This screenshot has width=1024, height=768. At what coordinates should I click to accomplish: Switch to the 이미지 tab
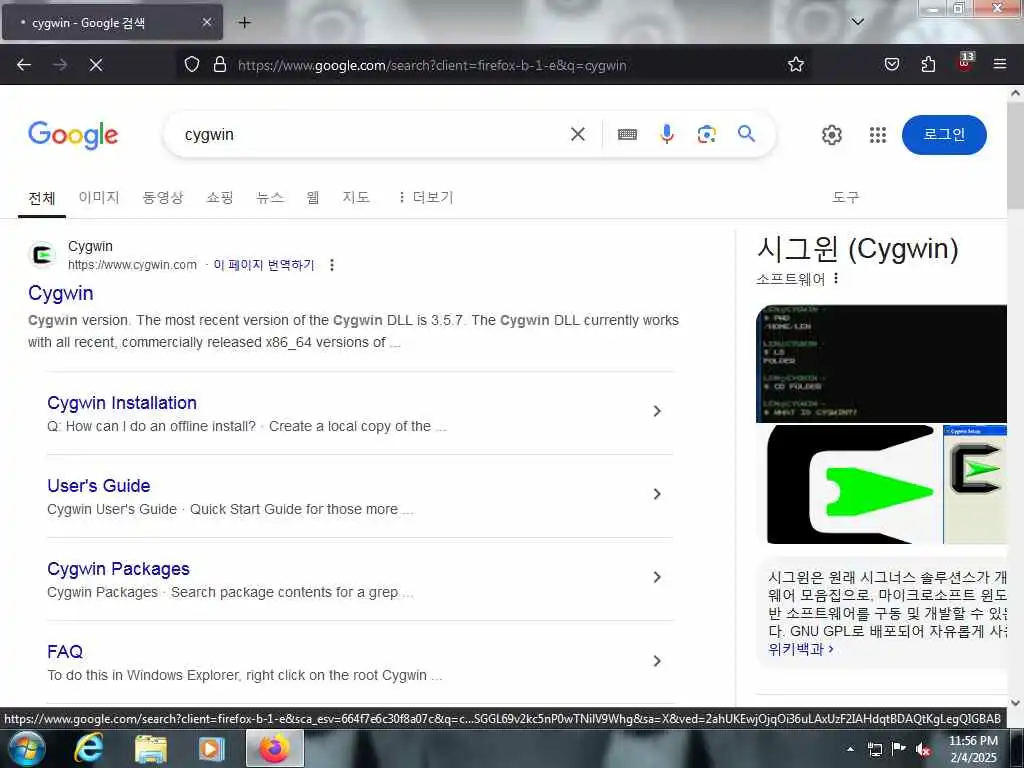[99, 197]
